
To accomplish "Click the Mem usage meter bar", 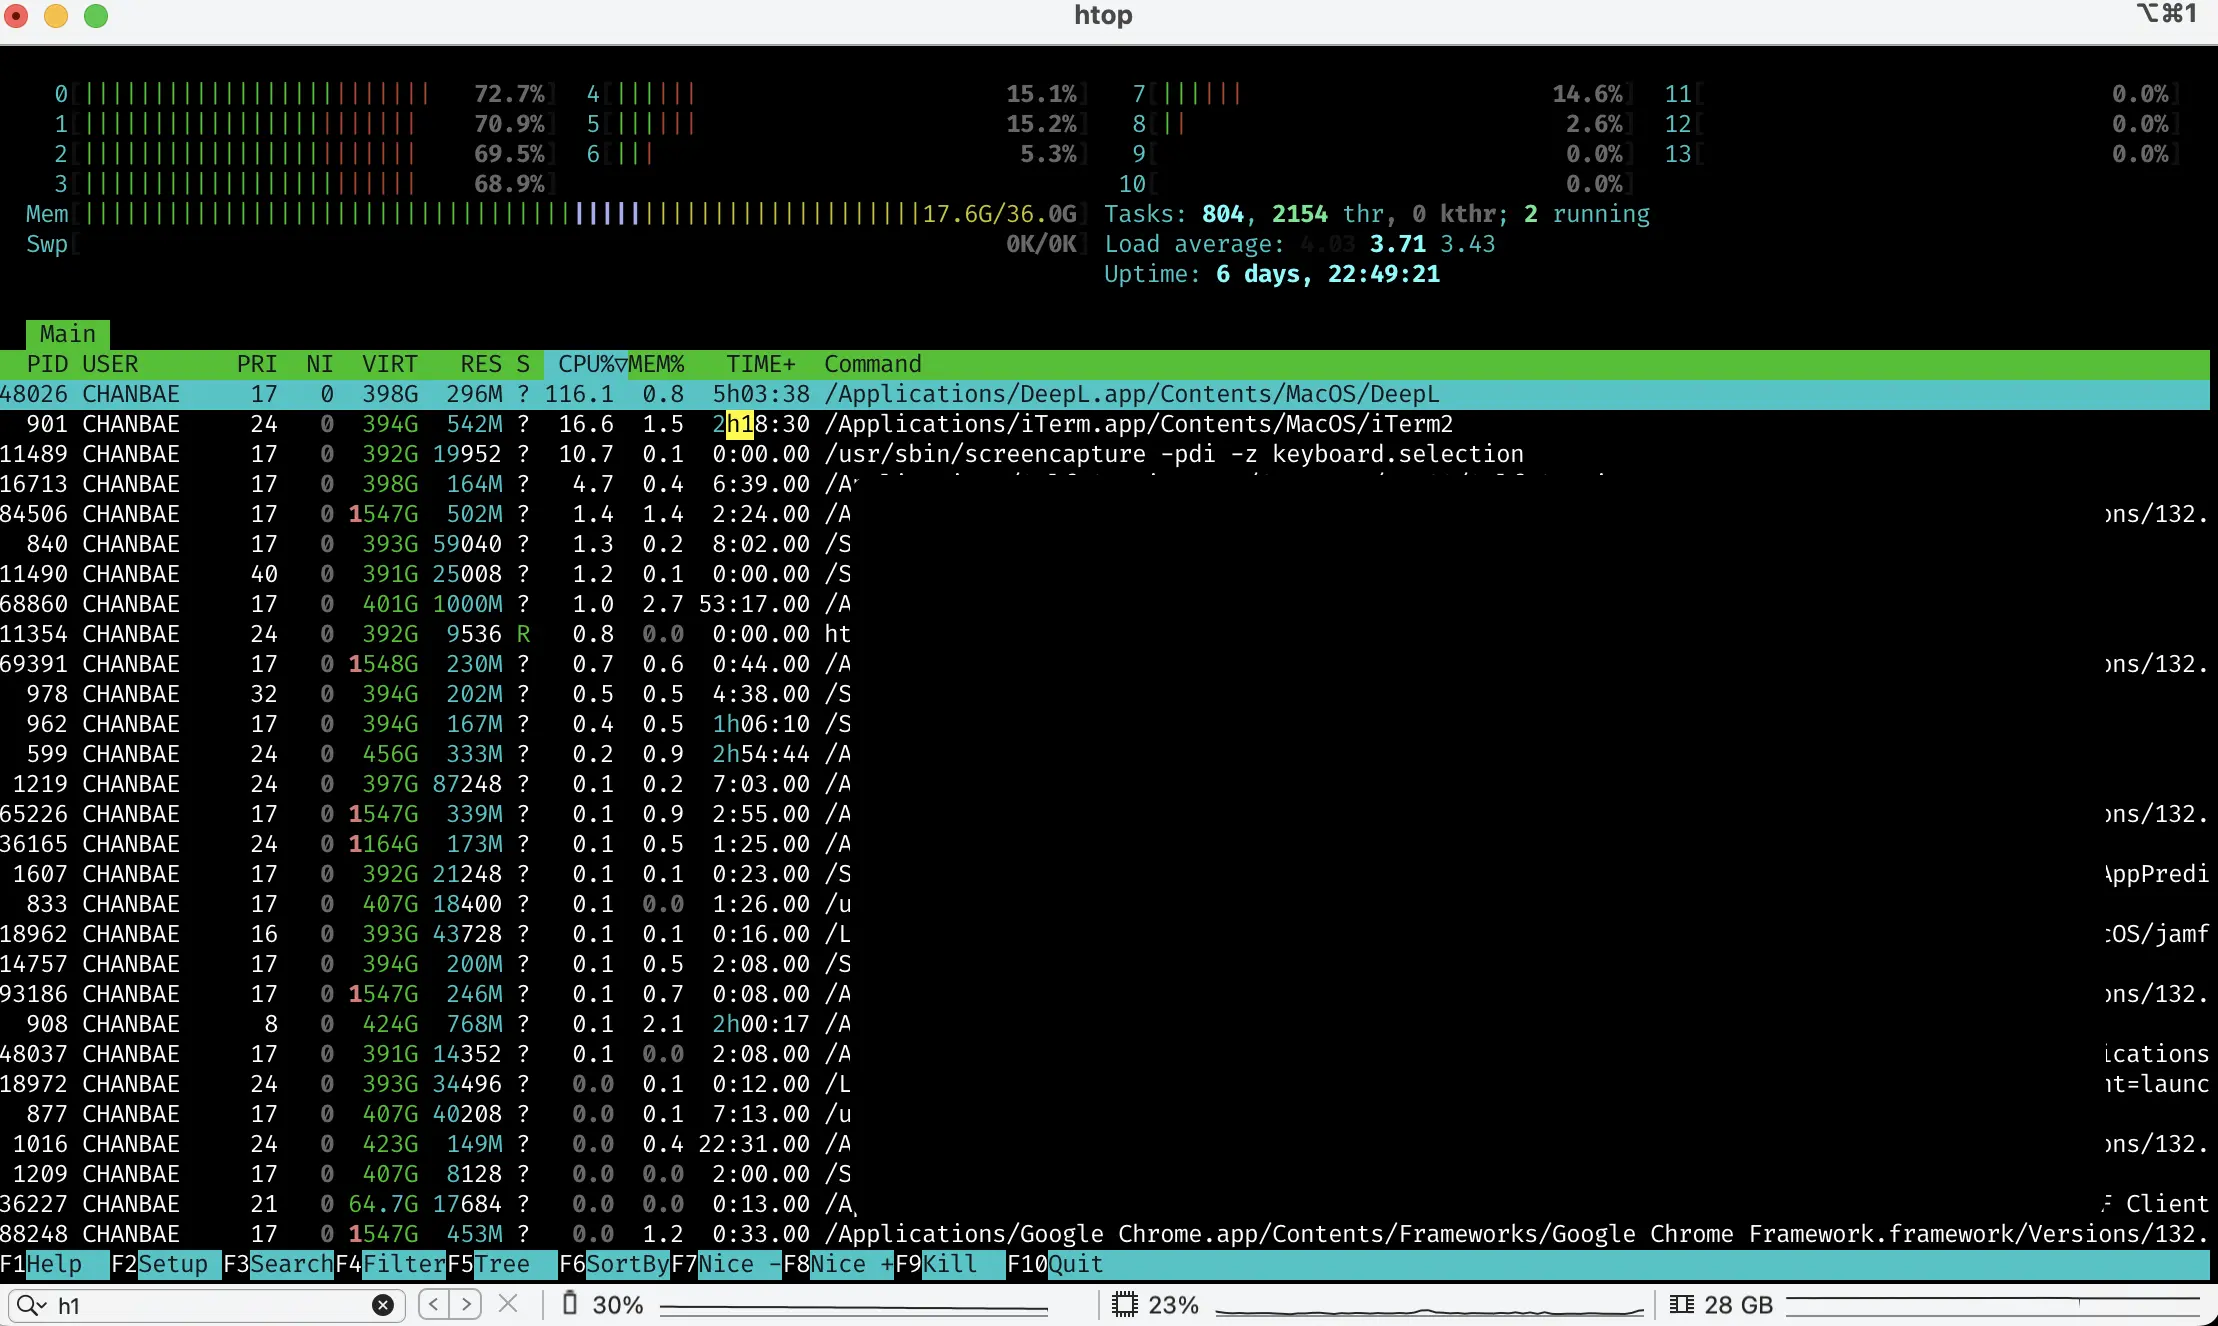I will [x=500, y=214].
